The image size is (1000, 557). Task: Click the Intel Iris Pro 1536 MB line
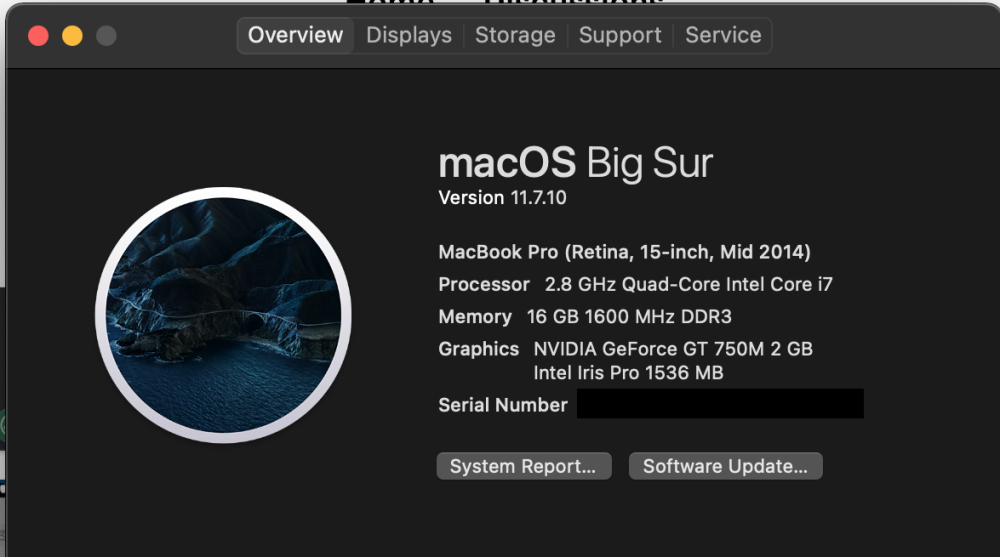[628, 373]
